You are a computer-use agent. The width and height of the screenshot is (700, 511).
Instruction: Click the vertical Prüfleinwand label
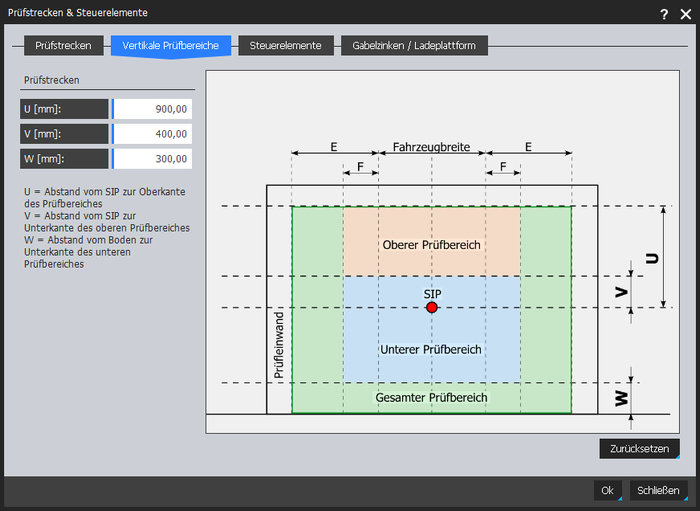279,345
